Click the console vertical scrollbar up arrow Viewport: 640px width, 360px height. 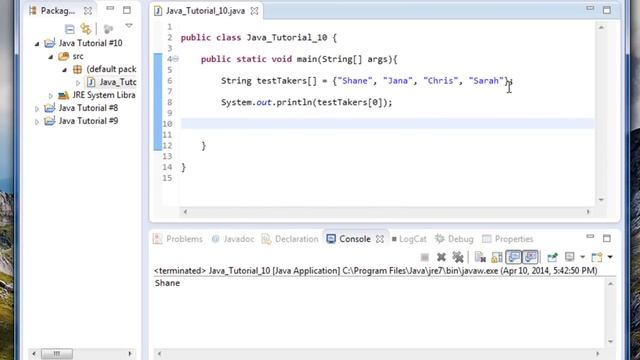coord(611,284)
